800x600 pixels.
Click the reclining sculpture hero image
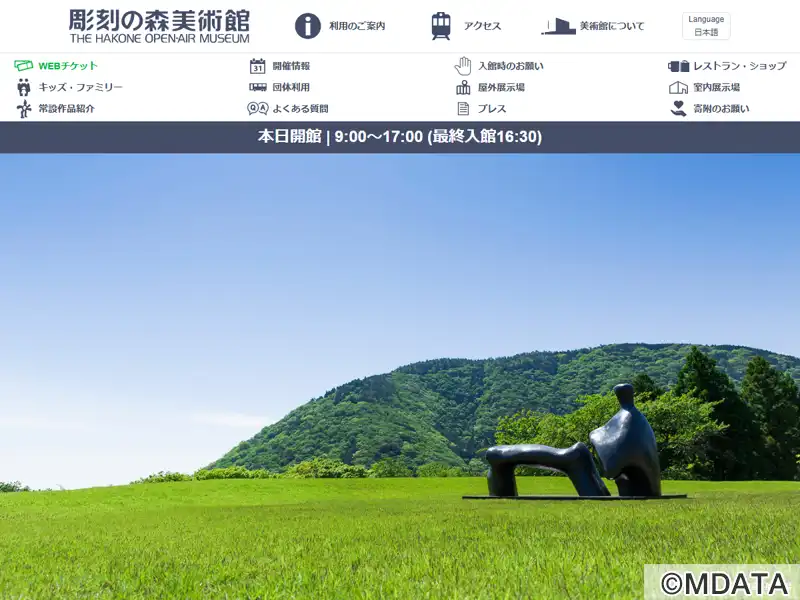click(x=400, y=377)
